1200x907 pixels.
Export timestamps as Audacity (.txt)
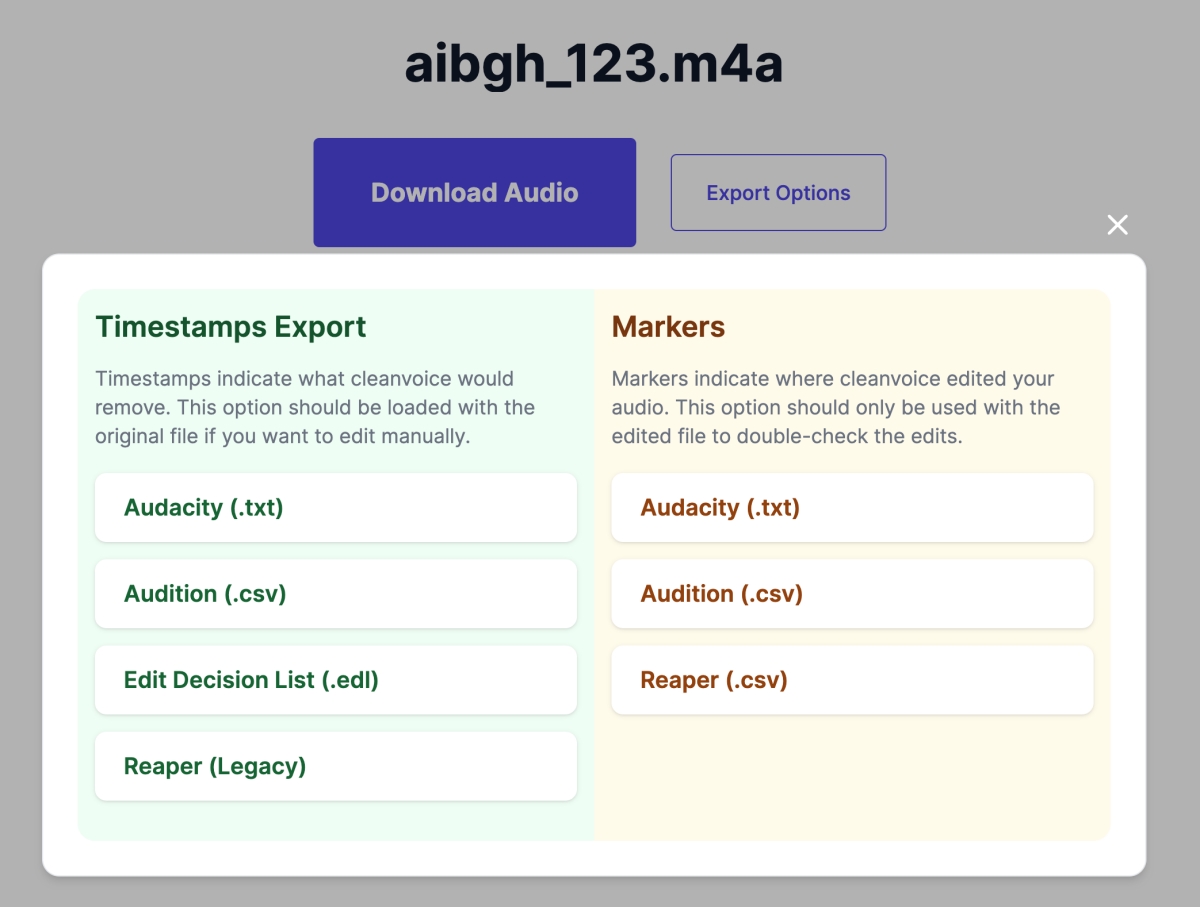pyautogui.click(x=335, y=508)
